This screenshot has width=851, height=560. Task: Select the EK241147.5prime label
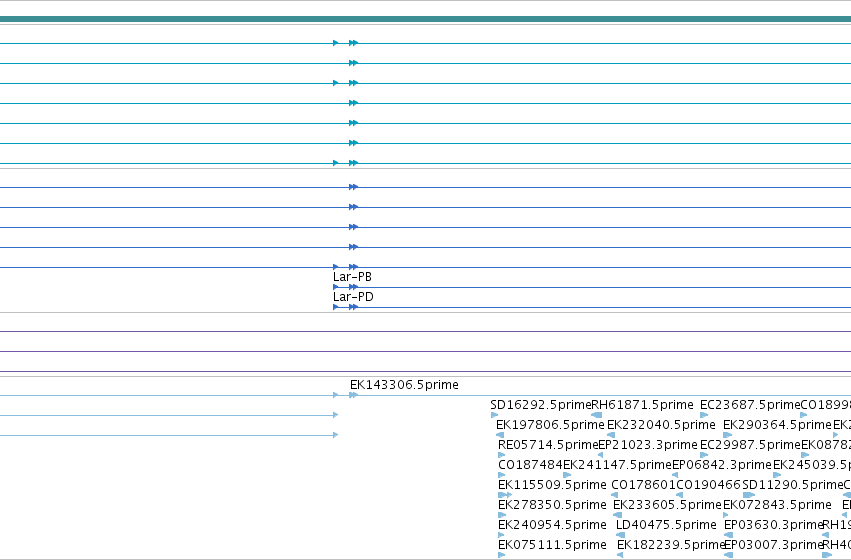click(x=618, y=465)
